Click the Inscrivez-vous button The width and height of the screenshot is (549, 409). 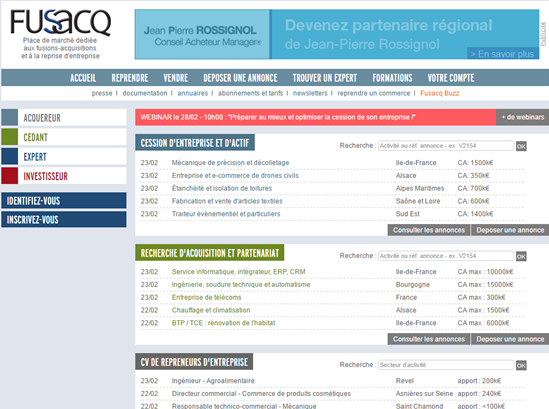(64, 220)
